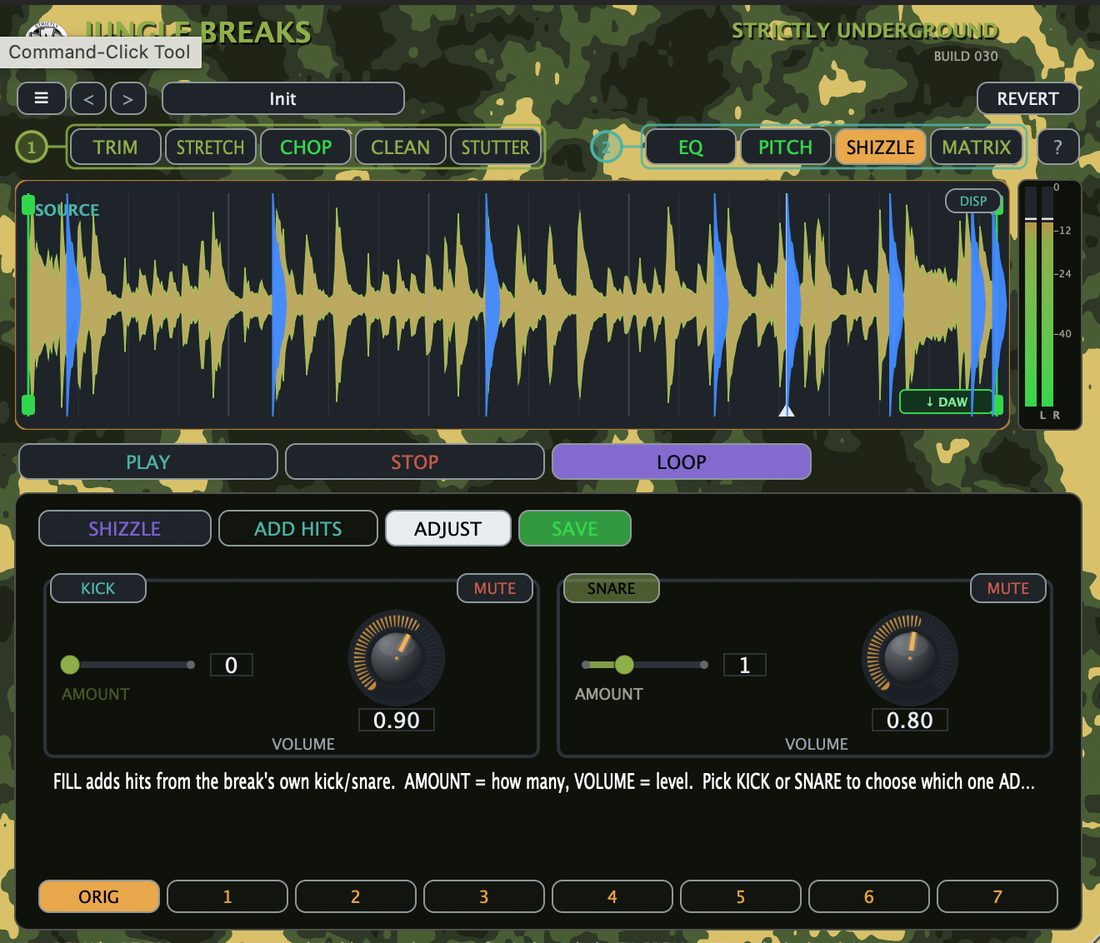Click the stage 2 circle indicator

(x=606, y=147)
